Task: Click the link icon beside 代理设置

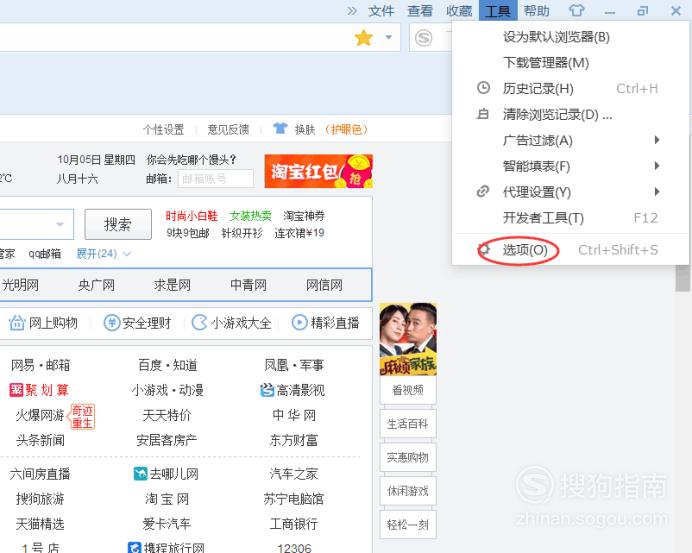Action: click(483, 192)
